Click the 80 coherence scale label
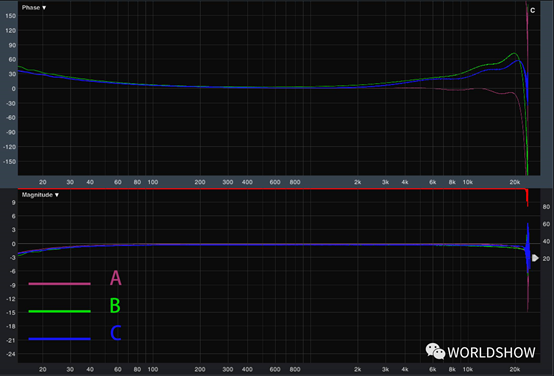This screenshot has height=376, width=554. (x=546, y=207)
